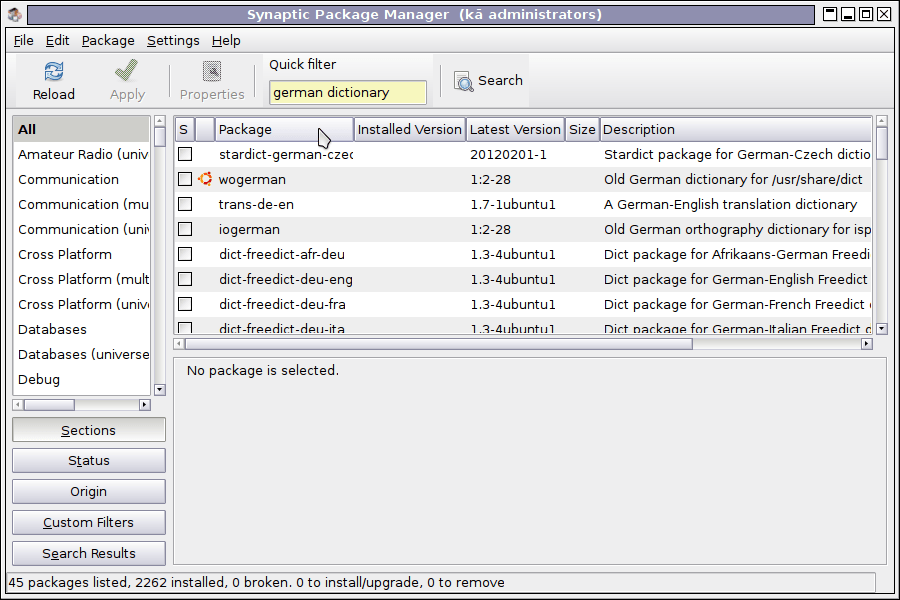Viewport: 900px width, 600px height.
Task: Click the Origin filter button
Action: click(89, 491)
